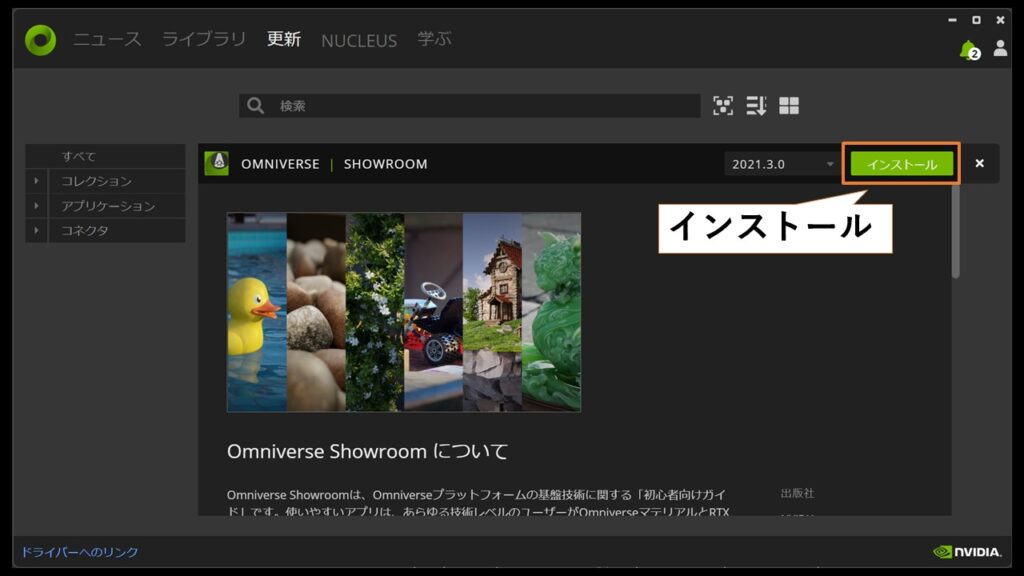Open the ニュース tab
The width and height of the screenshot is (1024, 576).
tap(107, 39)
